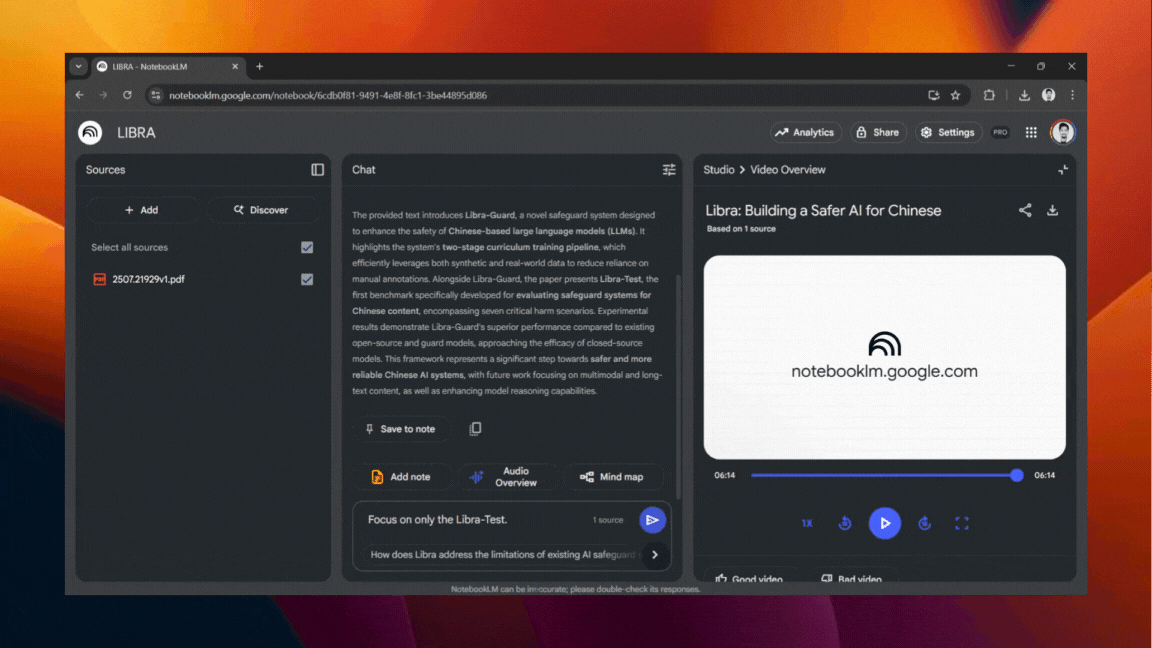Screen dimensions: 1152x648
Task: Open tab search dropdown
Action: click(79, 67)
